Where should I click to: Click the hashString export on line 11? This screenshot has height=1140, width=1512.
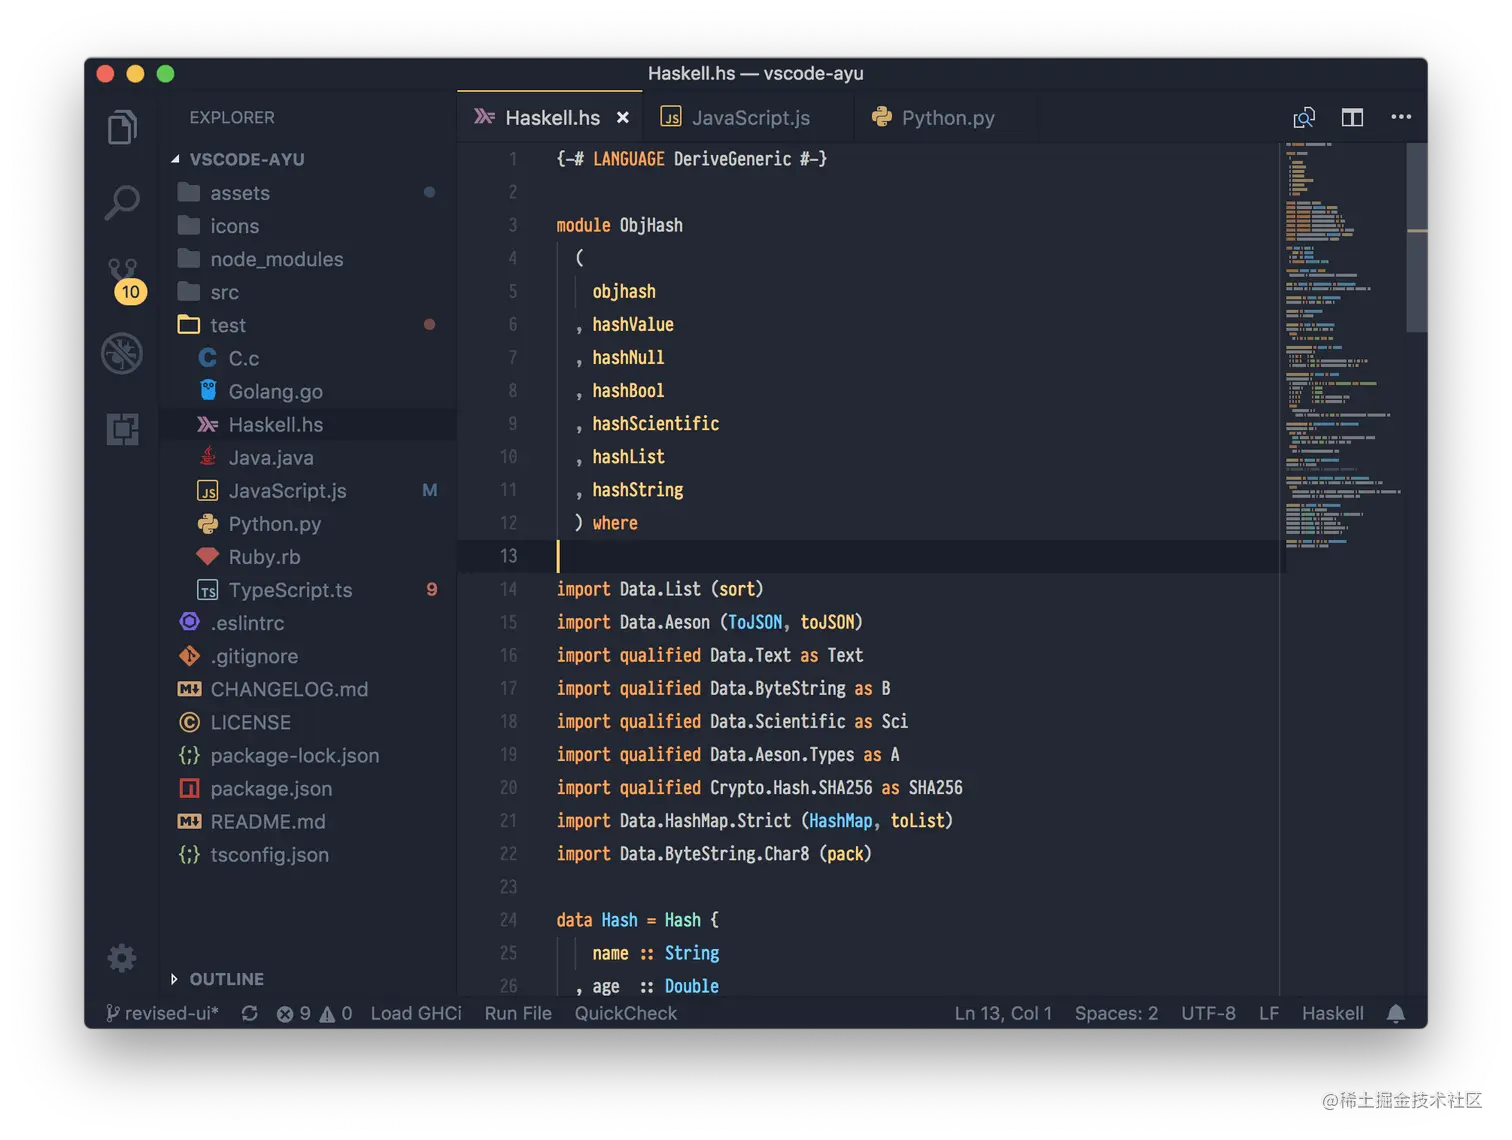coord(638,490)
